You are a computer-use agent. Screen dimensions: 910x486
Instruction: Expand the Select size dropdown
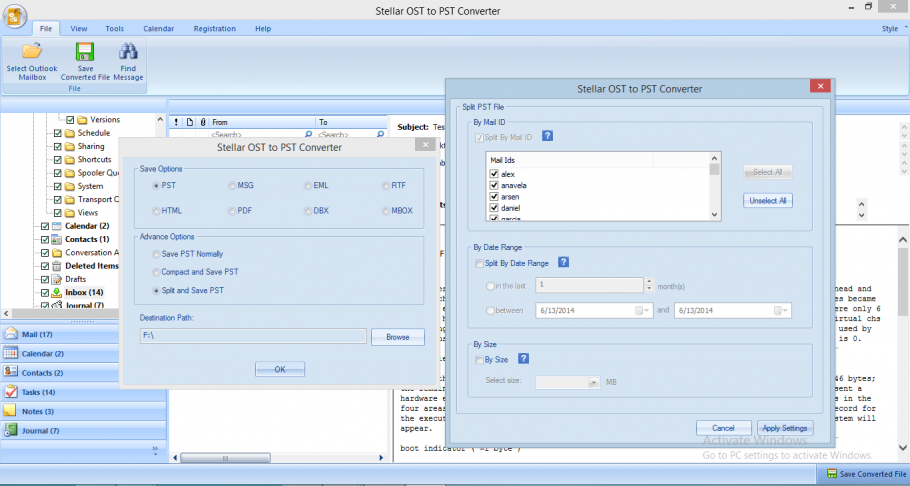pos(593,381)
